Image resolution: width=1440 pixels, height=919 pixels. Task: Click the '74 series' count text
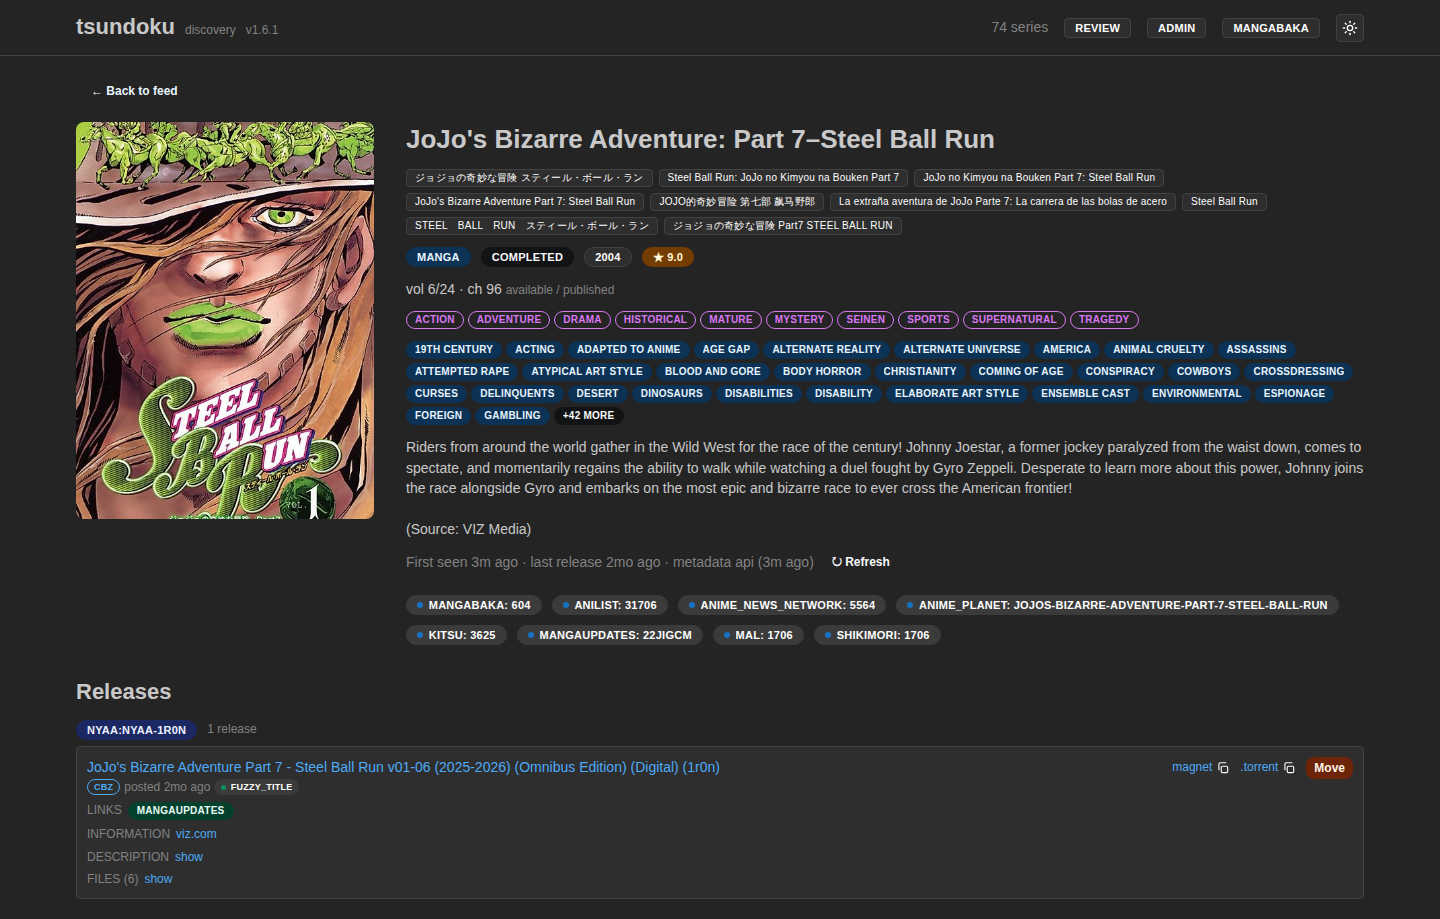point(1020,27)
